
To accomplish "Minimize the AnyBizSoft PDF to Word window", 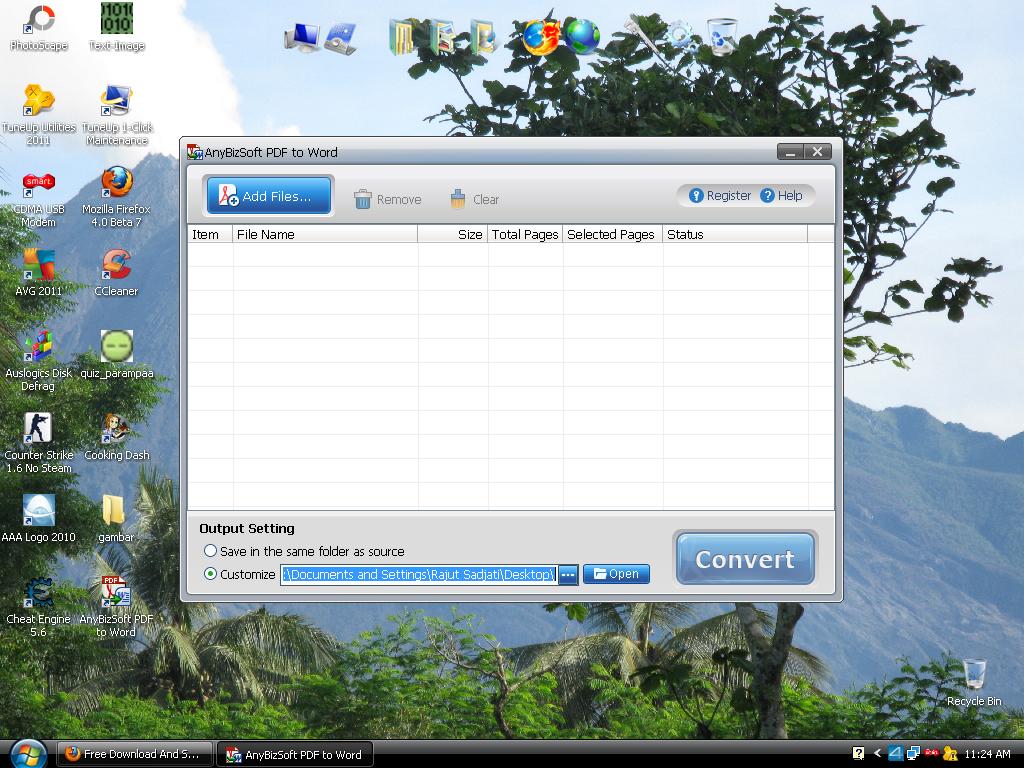I will pos(790,152).
